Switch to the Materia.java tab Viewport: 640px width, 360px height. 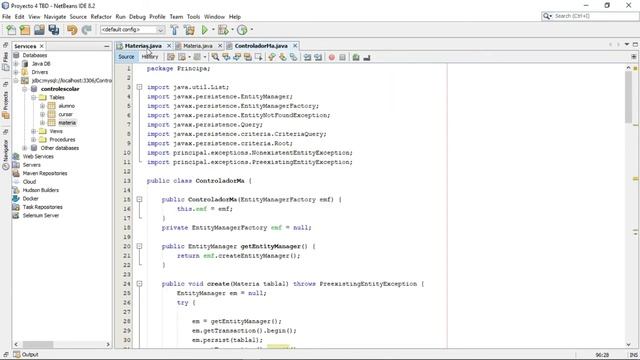(x=198, y=46)
